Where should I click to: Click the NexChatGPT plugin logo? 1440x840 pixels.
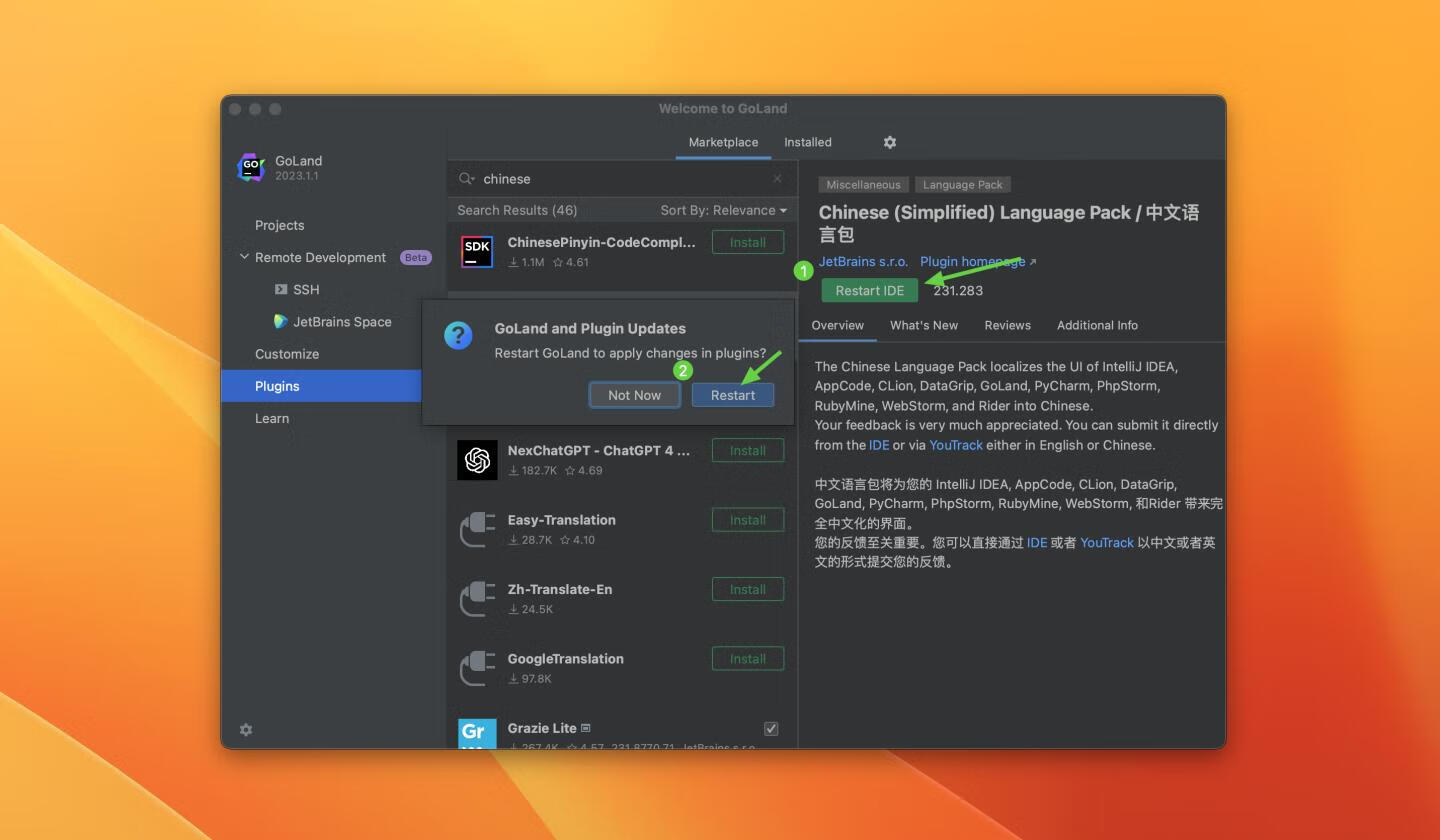477,460
